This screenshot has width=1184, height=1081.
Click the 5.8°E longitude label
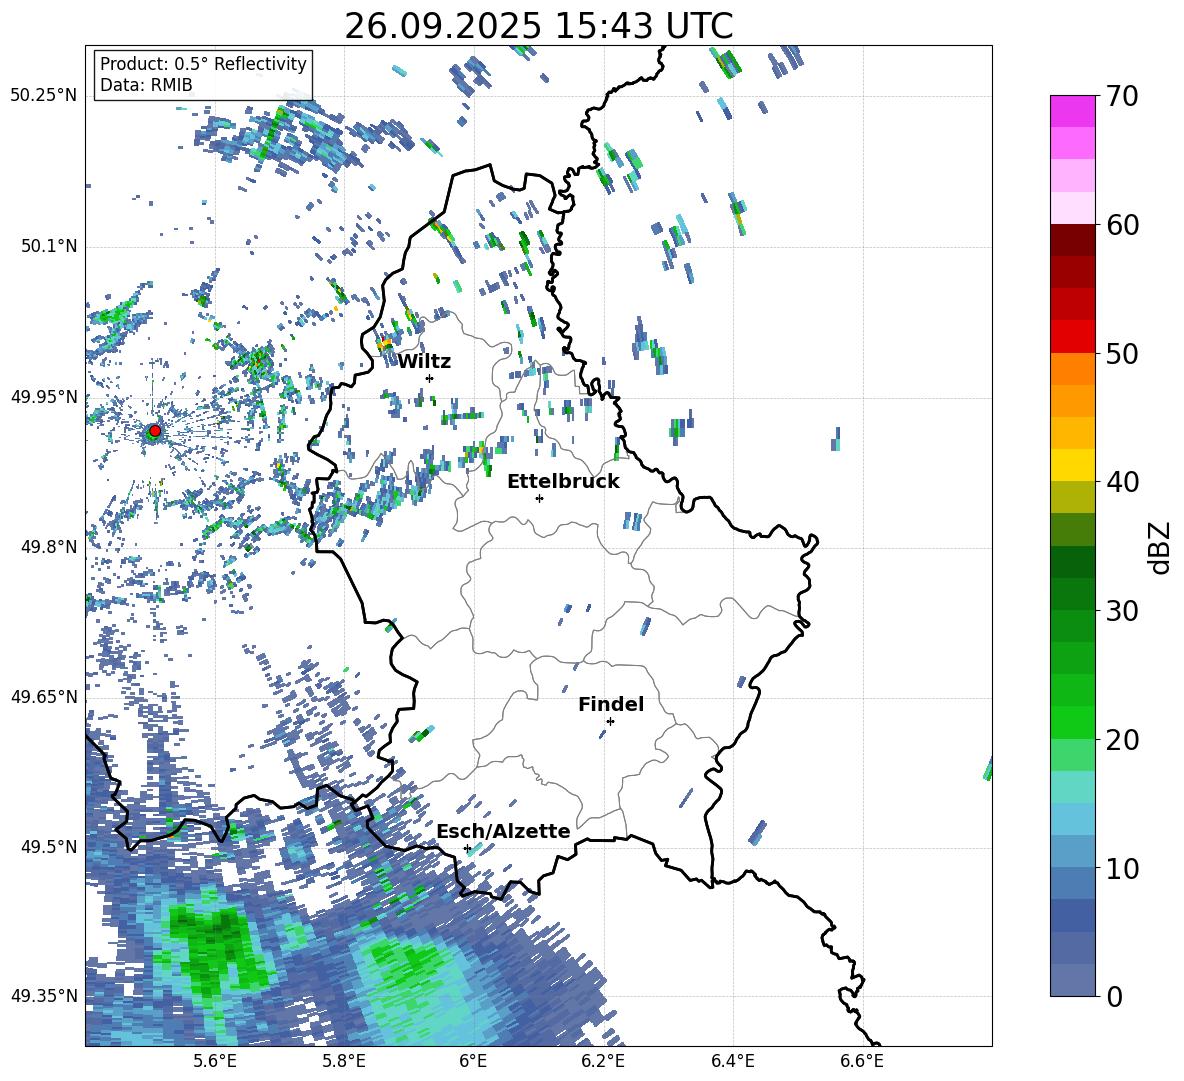coord(344,1061)
